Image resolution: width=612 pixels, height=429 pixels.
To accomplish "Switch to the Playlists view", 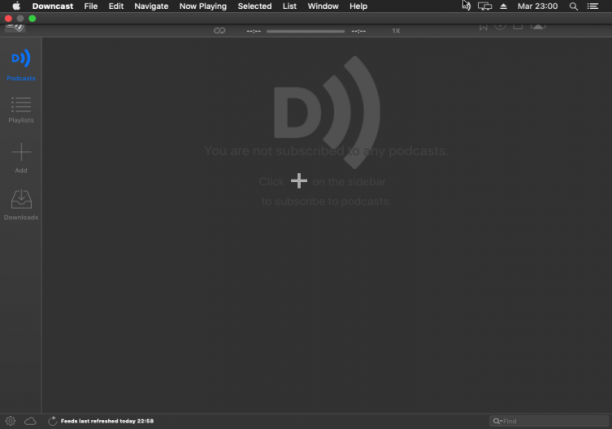I will point(21,110).
